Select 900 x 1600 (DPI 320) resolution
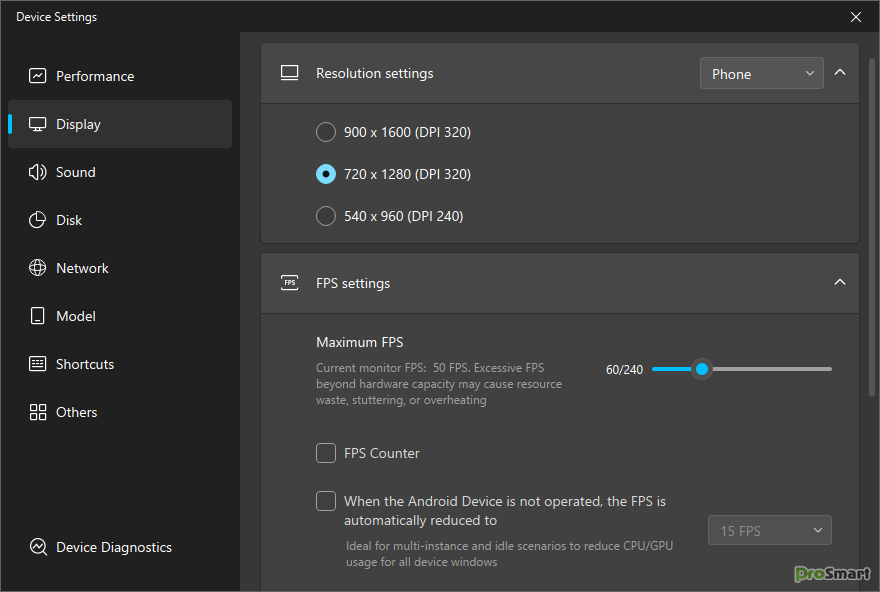 [326, 132]
